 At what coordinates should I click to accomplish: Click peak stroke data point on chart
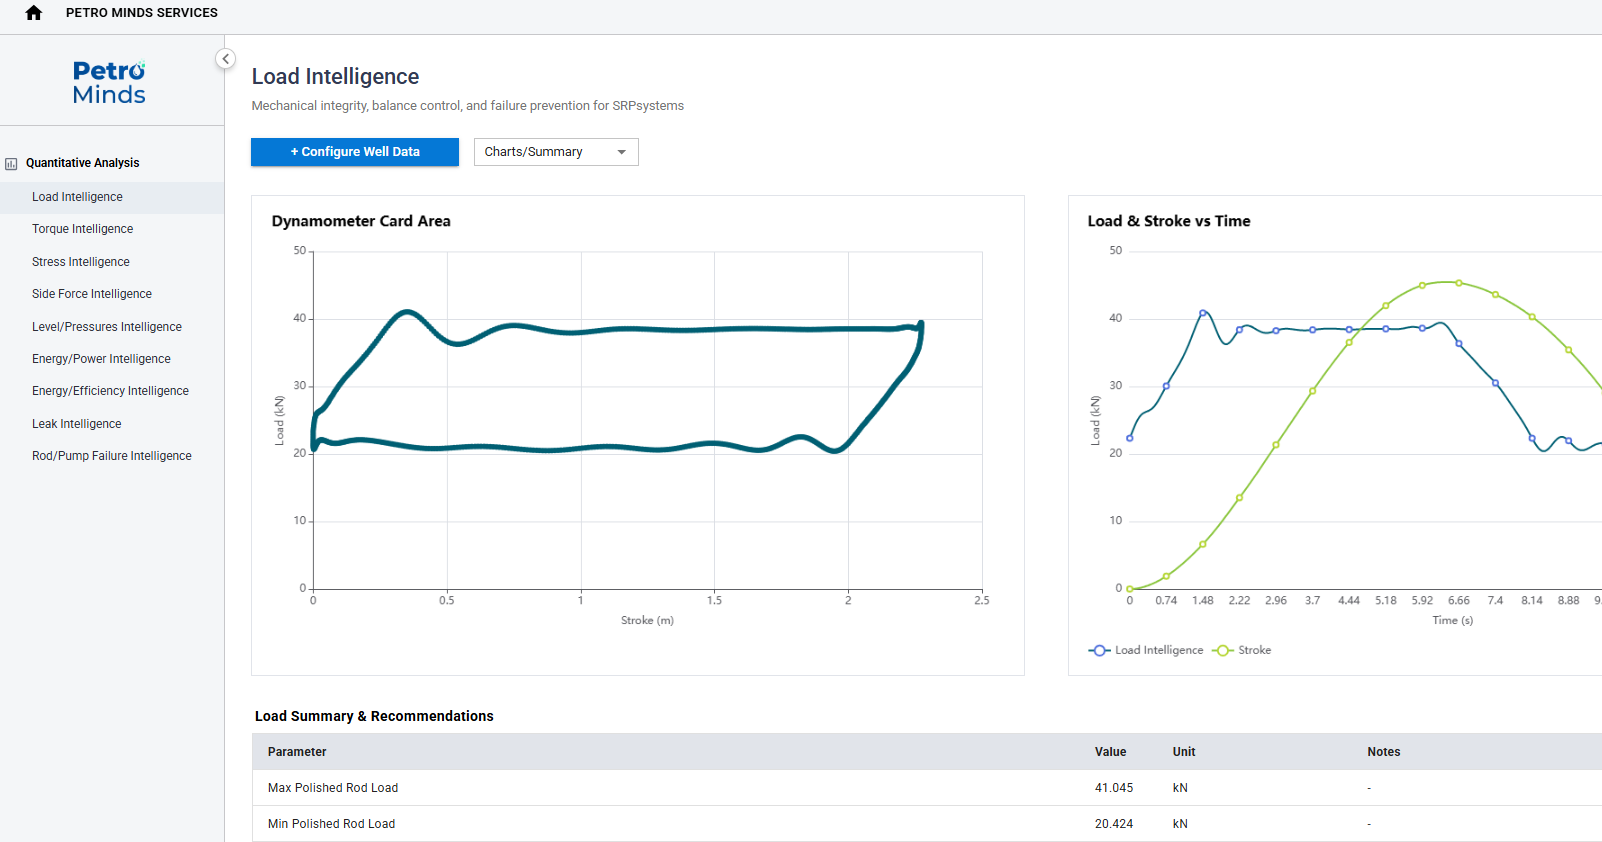[1459, 283]
